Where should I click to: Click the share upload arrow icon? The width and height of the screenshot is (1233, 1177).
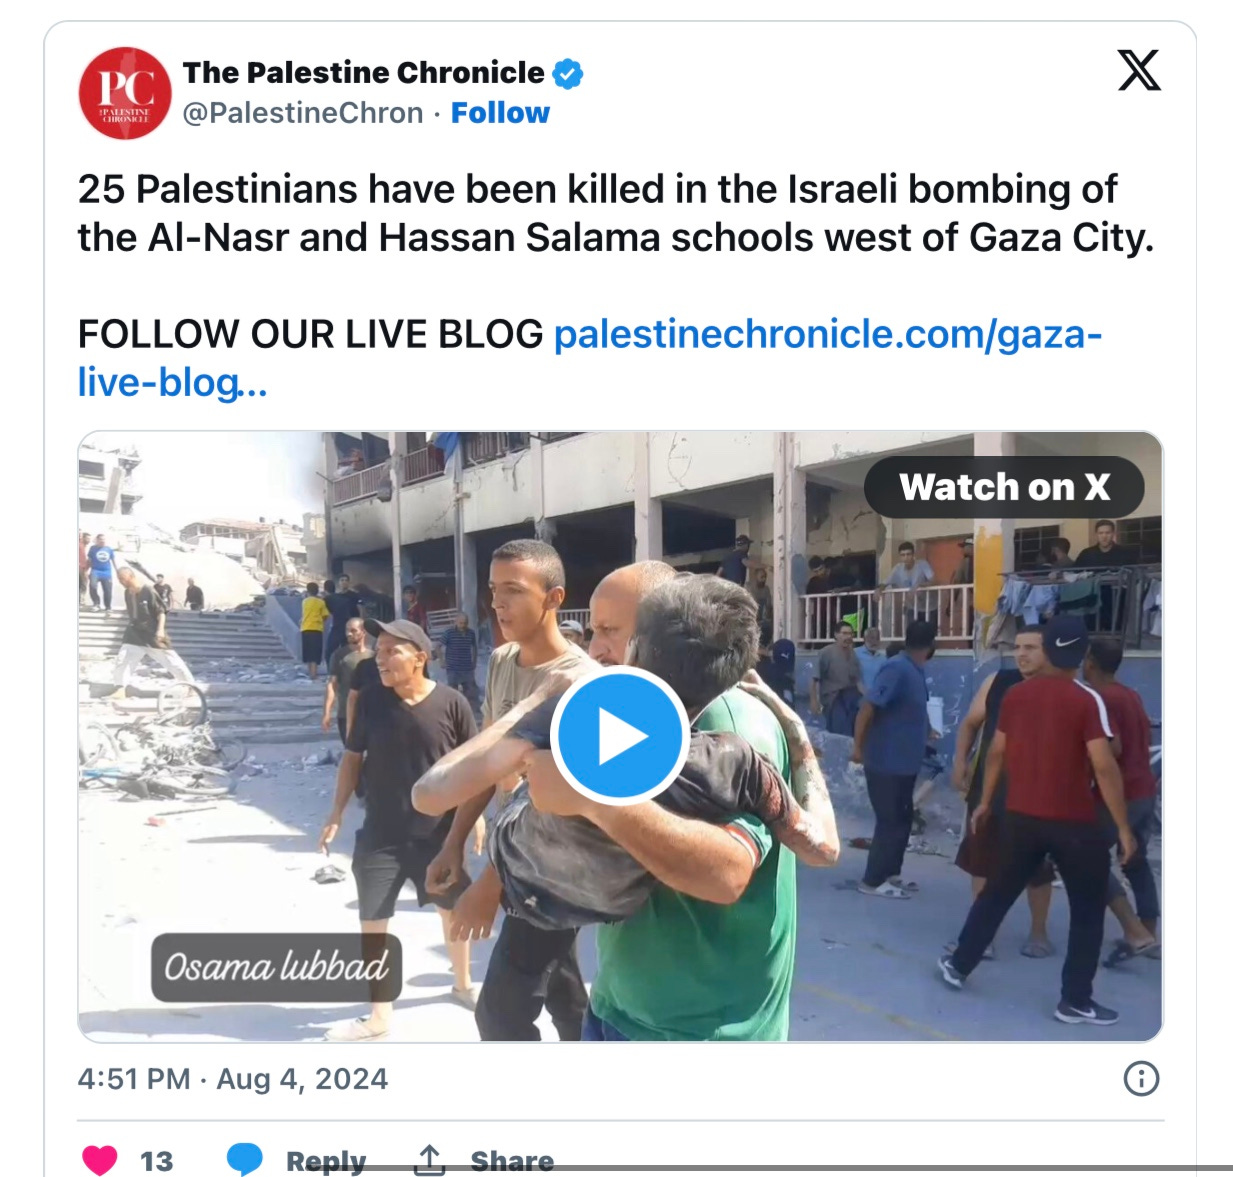pos(429,1160)
